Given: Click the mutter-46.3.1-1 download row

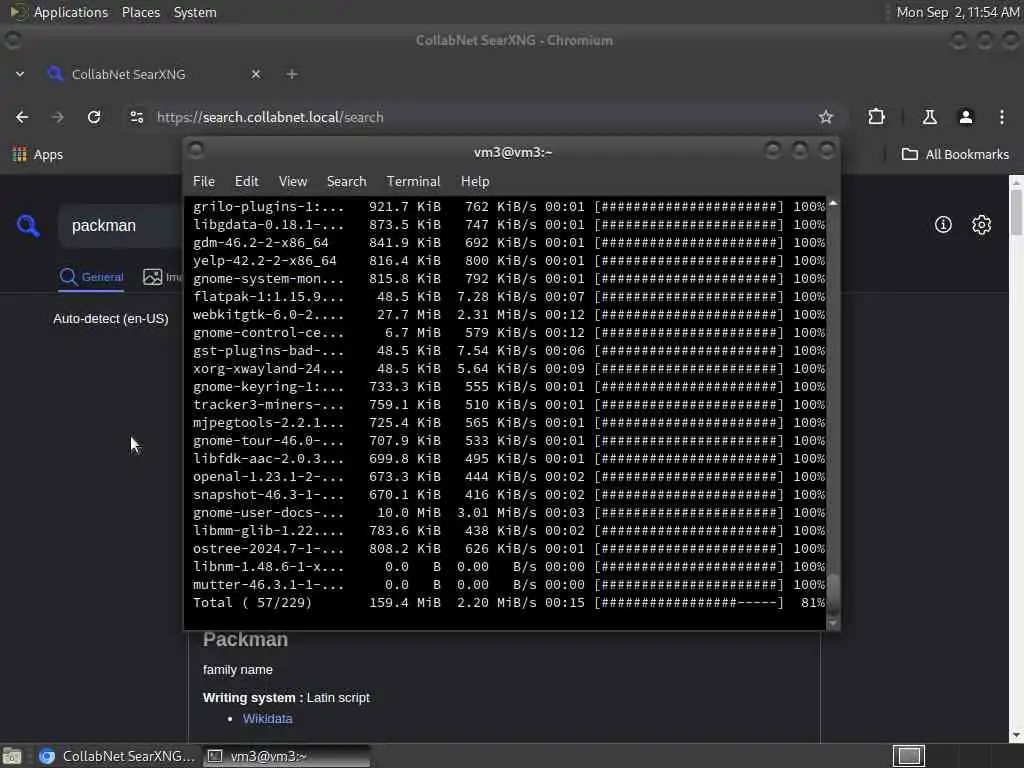Looking at the screenshot, I should tap(509, 584).
